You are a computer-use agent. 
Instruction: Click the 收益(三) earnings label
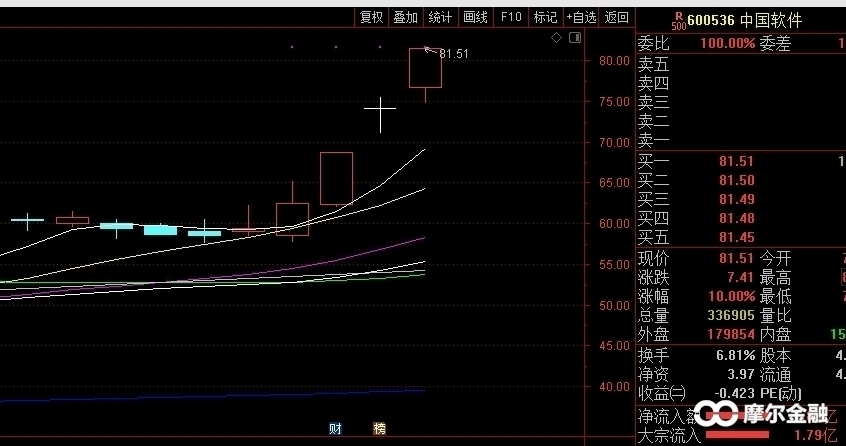coord(663,392)
